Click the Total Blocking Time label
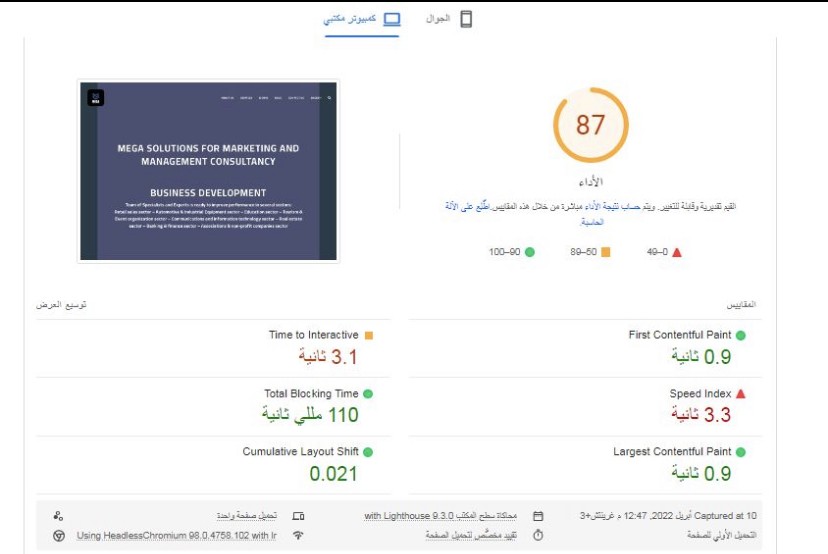828x554 pixels. tap(311, 393)
